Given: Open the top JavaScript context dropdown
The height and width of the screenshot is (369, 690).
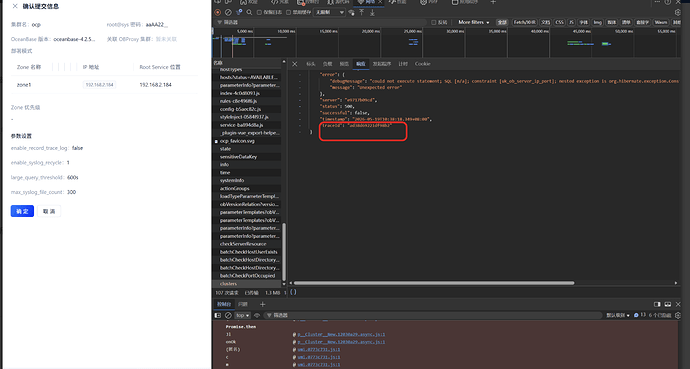Looking at the screenshot, I should [243, 315].
